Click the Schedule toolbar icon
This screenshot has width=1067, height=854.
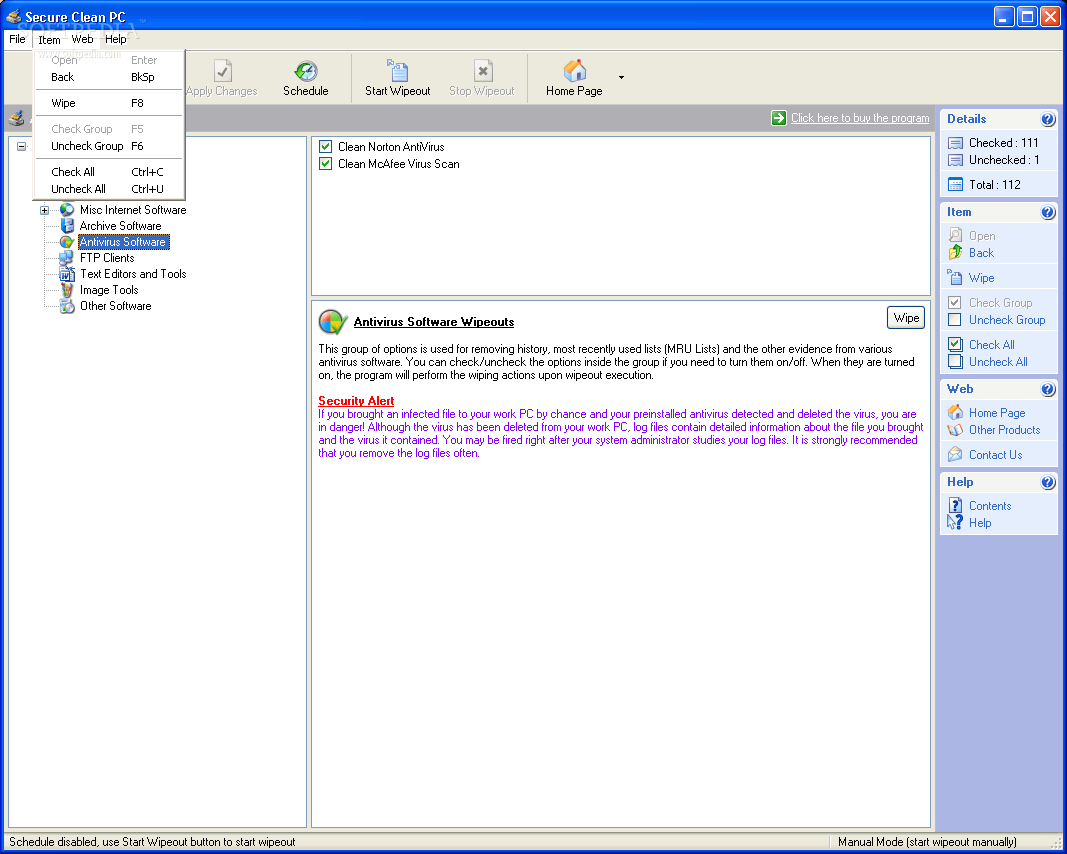click(x=306, y=71)
